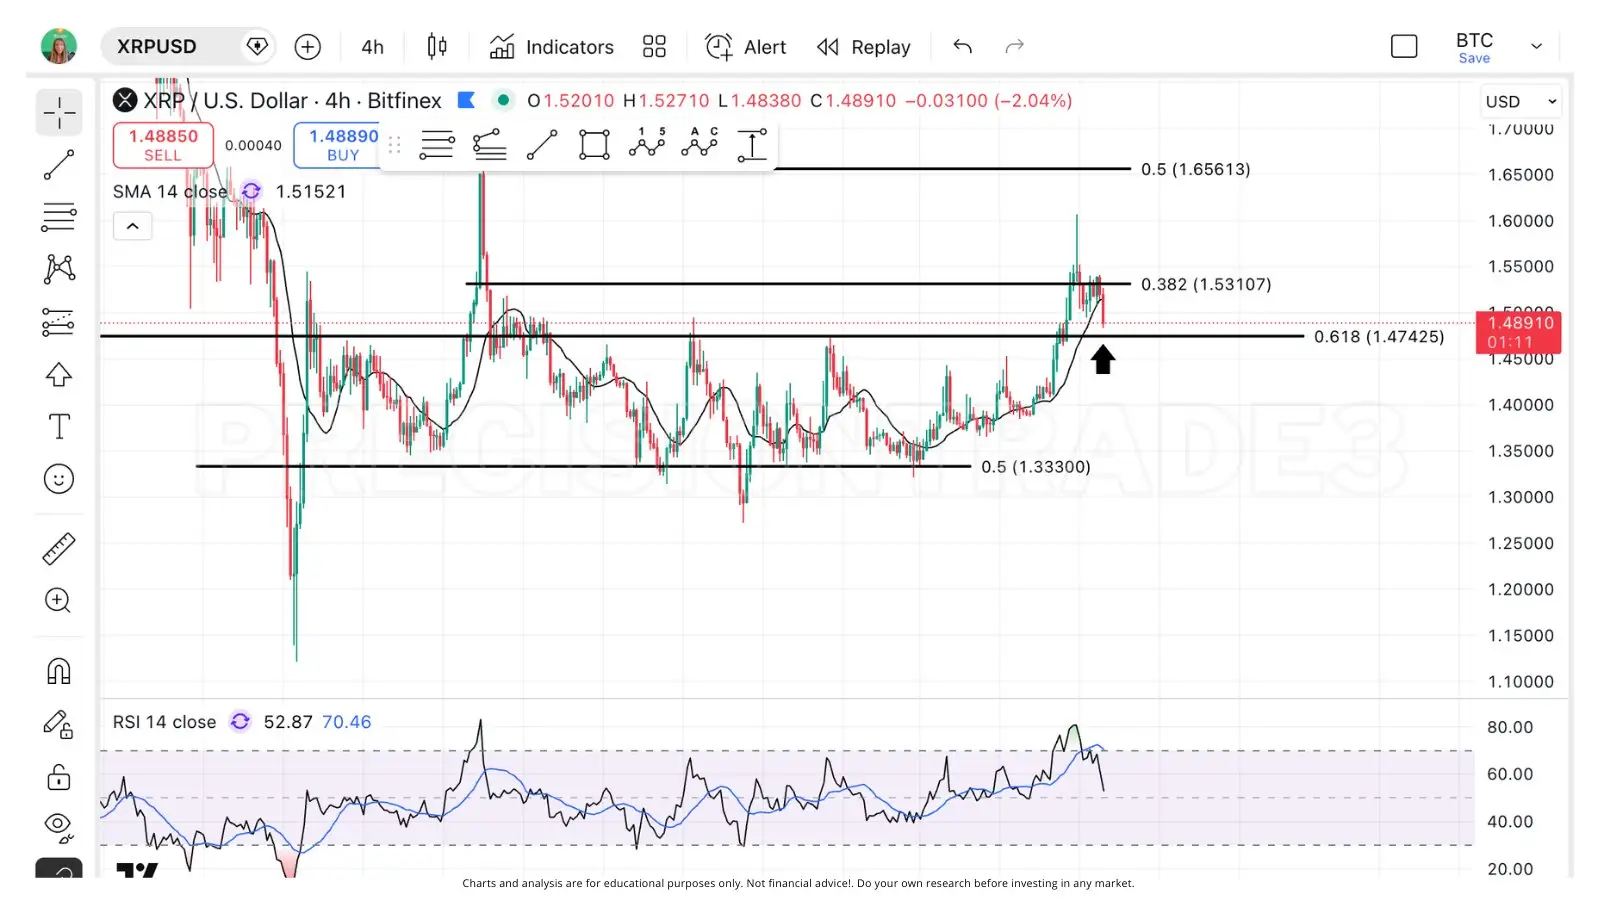Collapse the SMA indicator legend panel
The image size is (1600, 900).
[133, 226]
